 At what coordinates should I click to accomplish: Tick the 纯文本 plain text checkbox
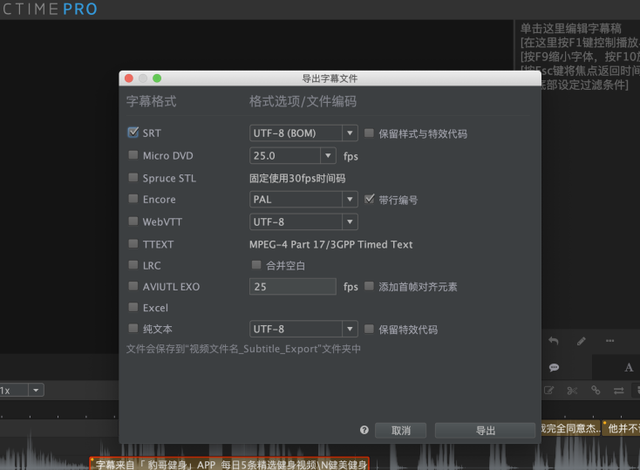coord(133,328)
